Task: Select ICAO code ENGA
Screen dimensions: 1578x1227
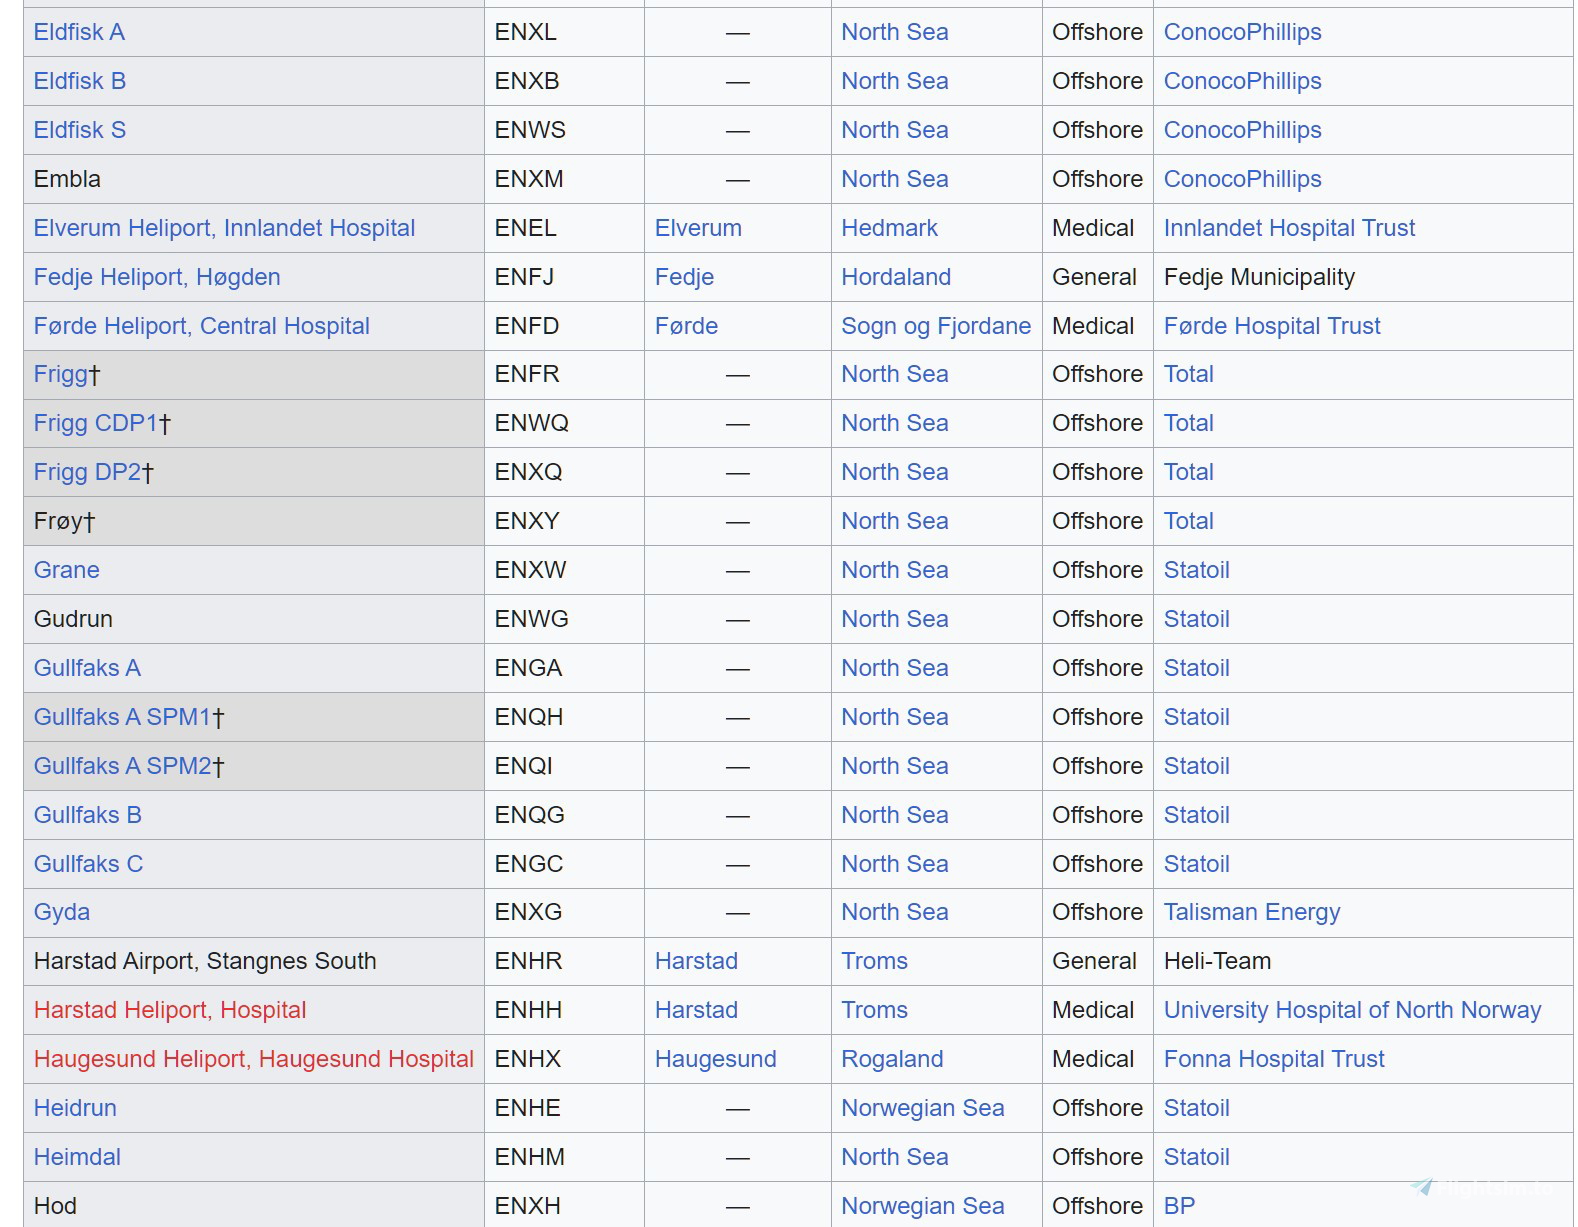Action: (528, 668)
